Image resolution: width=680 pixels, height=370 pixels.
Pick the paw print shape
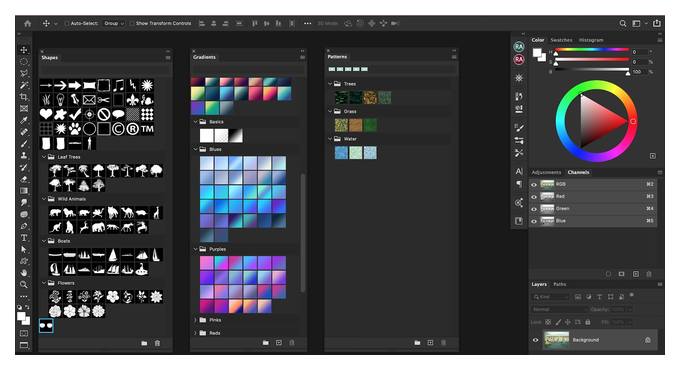(x=75, y=129)
